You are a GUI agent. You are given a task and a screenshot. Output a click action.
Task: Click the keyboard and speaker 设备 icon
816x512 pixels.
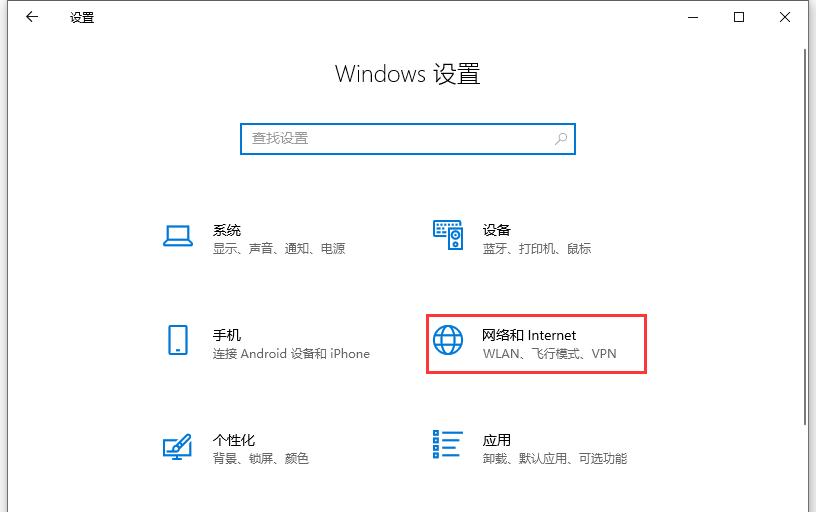coord(448,235)
